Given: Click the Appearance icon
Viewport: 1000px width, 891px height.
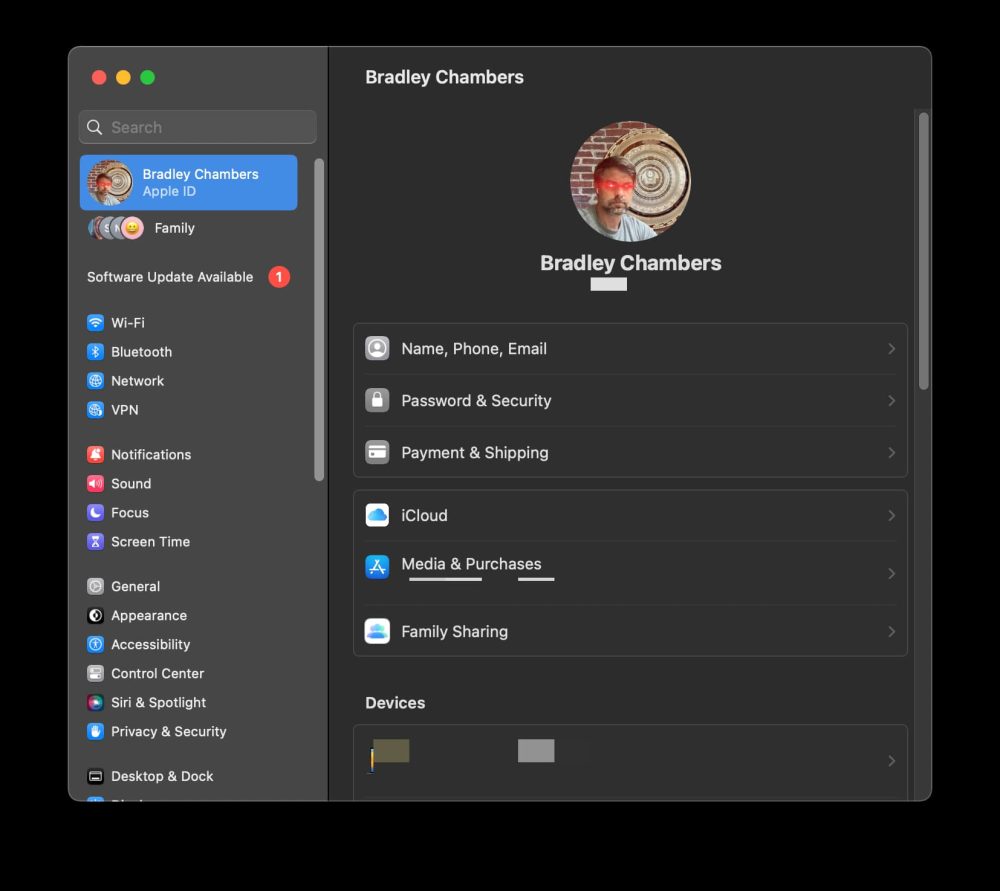Looking at the screenshot, I should click(95, 615).
